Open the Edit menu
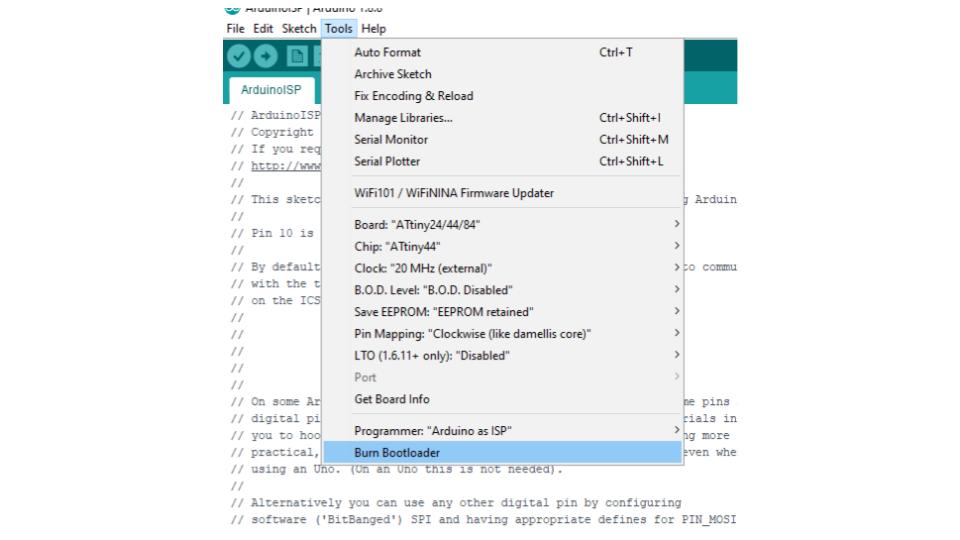The height and width of the screenshot is (540, 960). [x=263, y=29]
